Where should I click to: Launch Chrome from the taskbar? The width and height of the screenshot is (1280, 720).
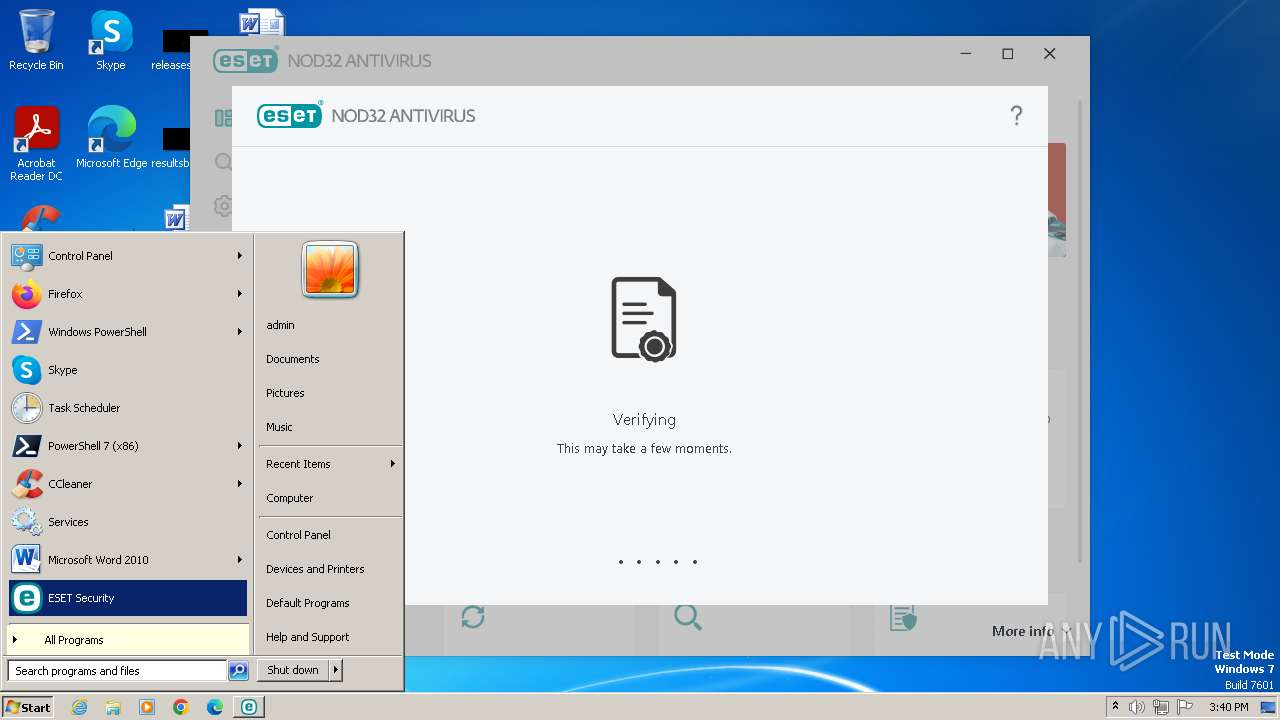[x=181, y=707]
